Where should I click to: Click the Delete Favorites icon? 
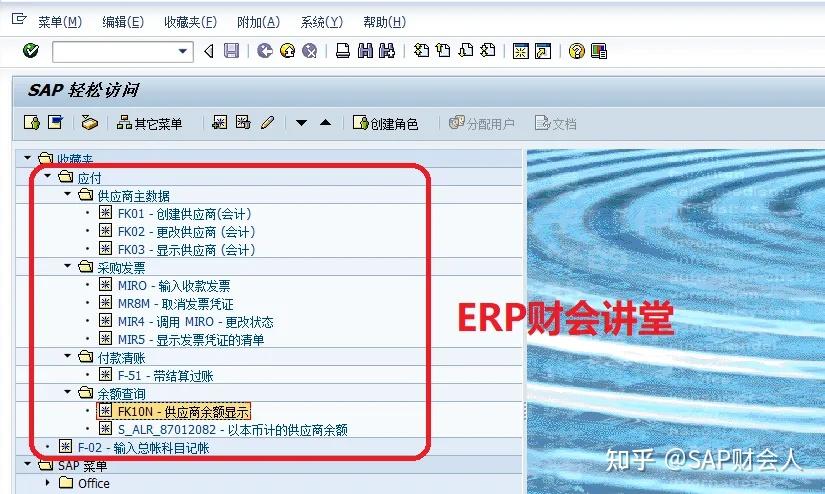[x=243, y=123]
